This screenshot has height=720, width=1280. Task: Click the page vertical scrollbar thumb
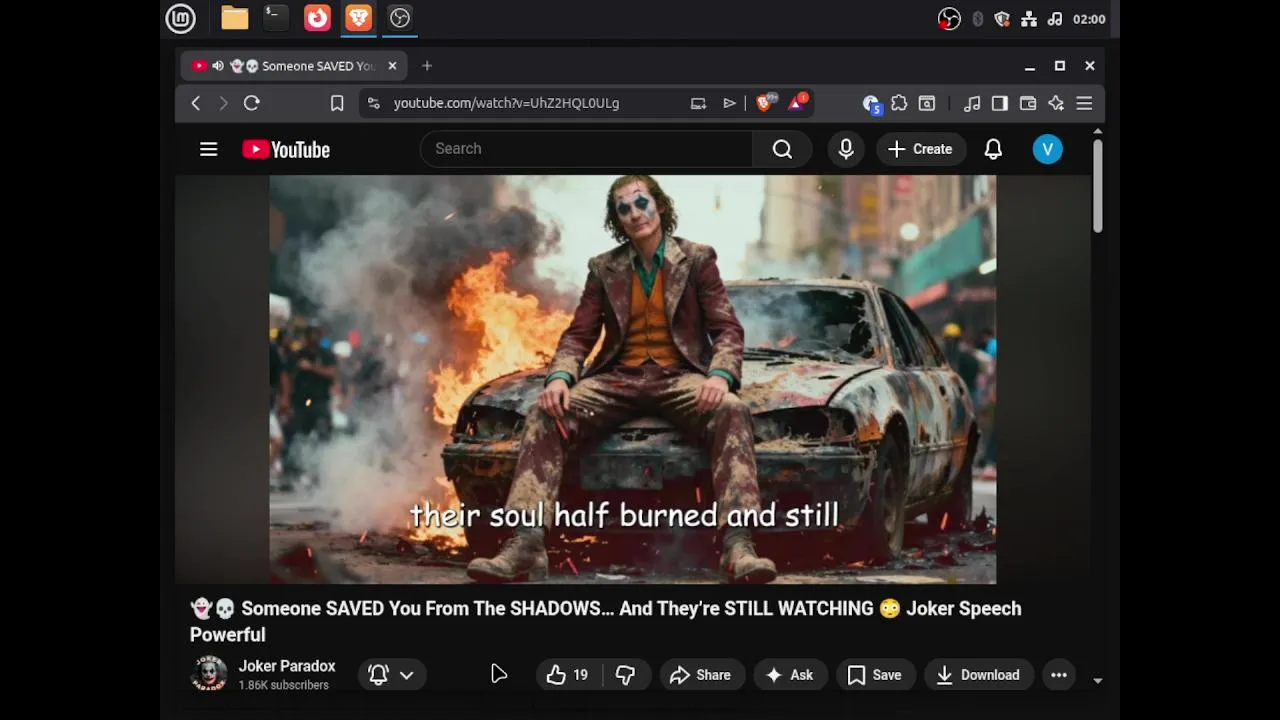pyautogui.click(x=1097, y=185)
